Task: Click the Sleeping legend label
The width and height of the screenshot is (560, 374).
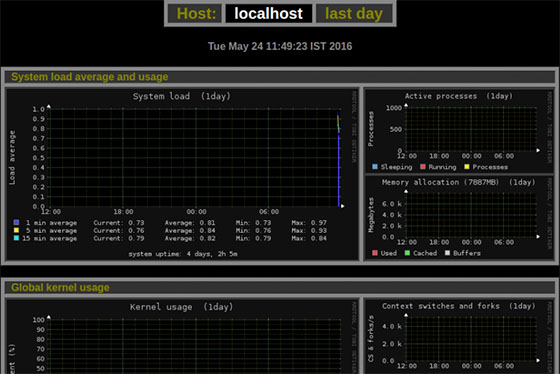Action: point(396,167)
